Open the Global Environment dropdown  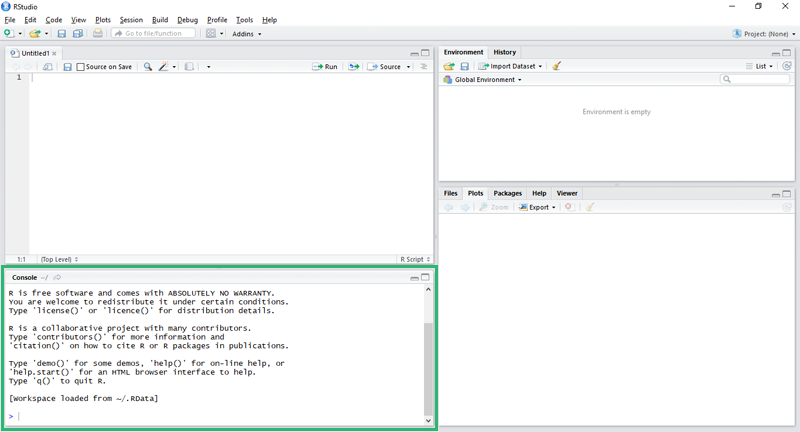(x=483, y=80)
